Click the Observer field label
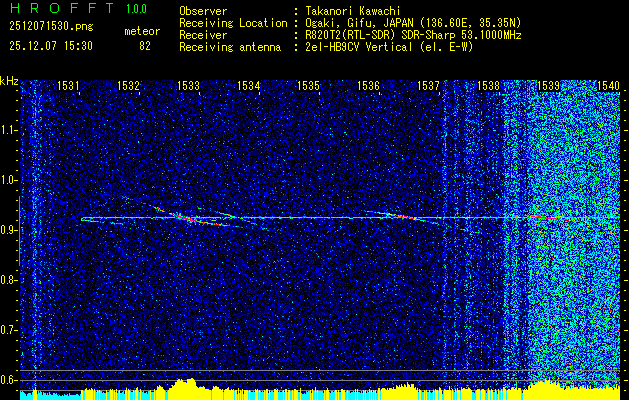 [203, 11]
